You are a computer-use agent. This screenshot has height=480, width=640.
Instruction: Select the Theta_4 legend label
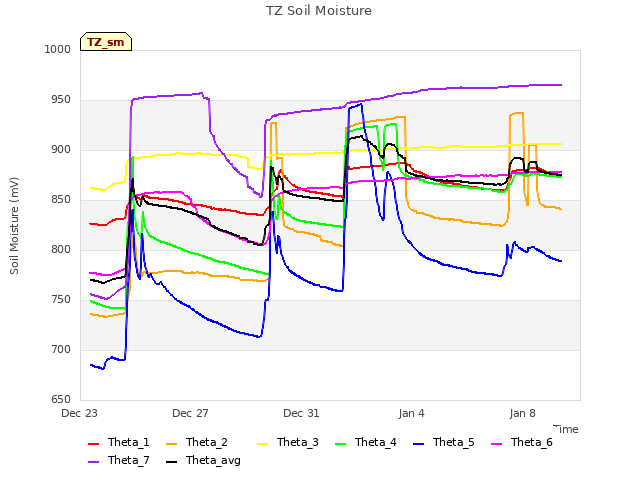pyautogui.click(x=376, y=442)
